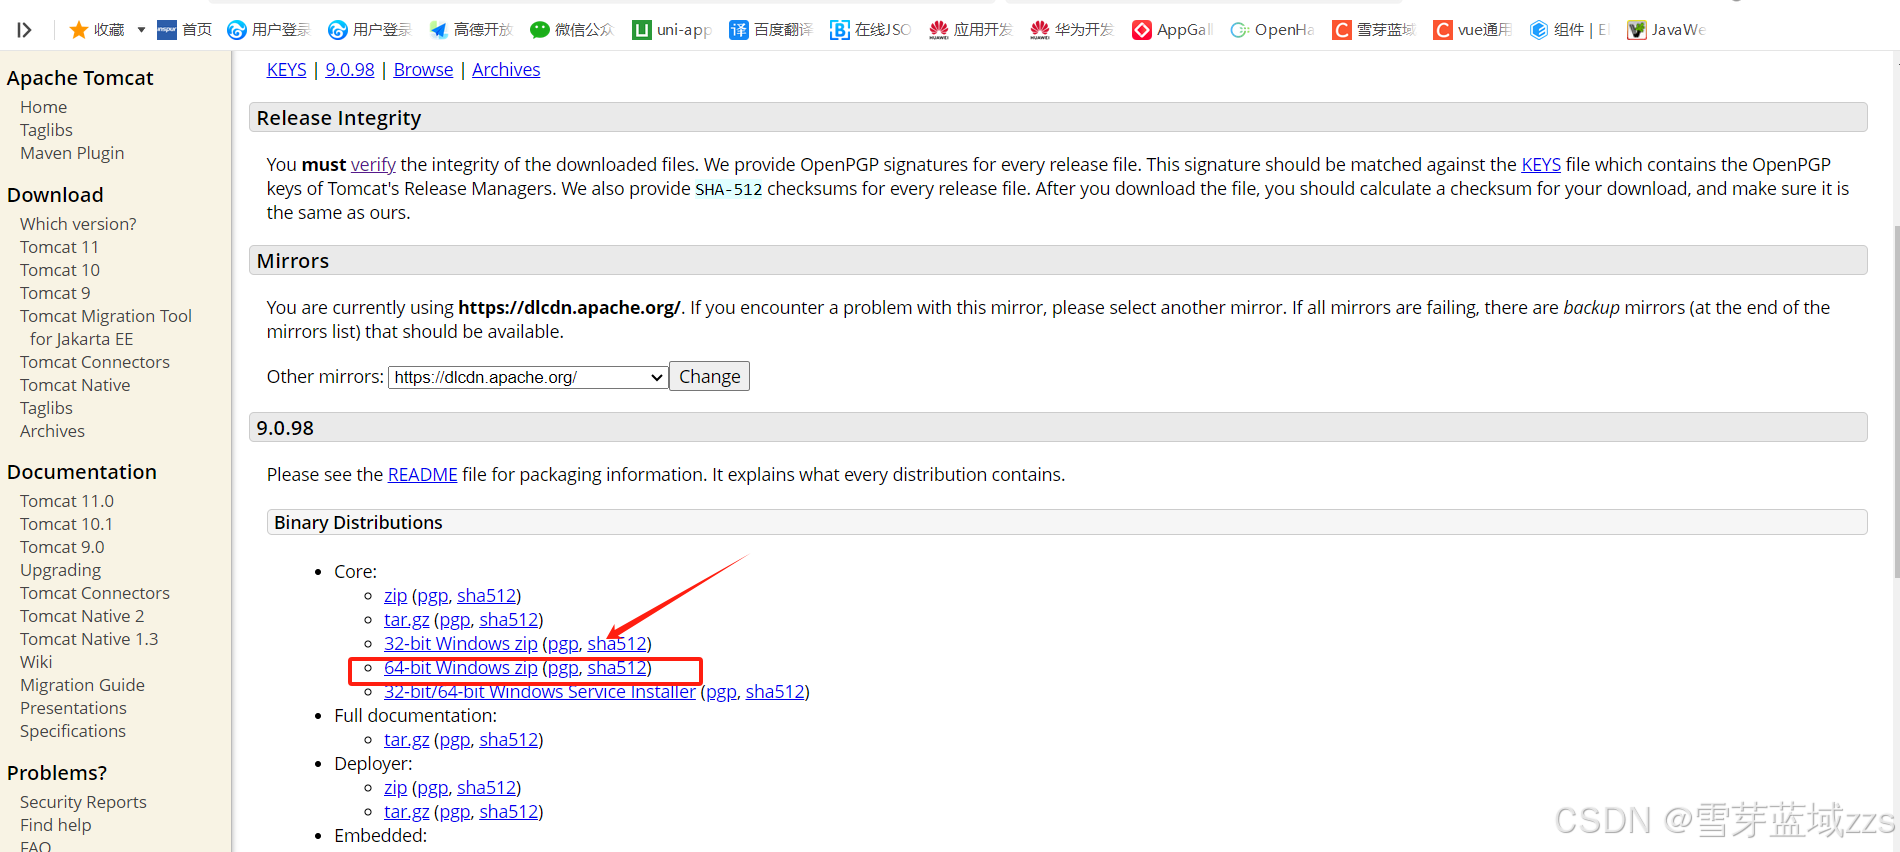This screenshot has width=1900, height=852.
Task: Open the Huawei 应用开发 bookmark
Action: (971, 30)
